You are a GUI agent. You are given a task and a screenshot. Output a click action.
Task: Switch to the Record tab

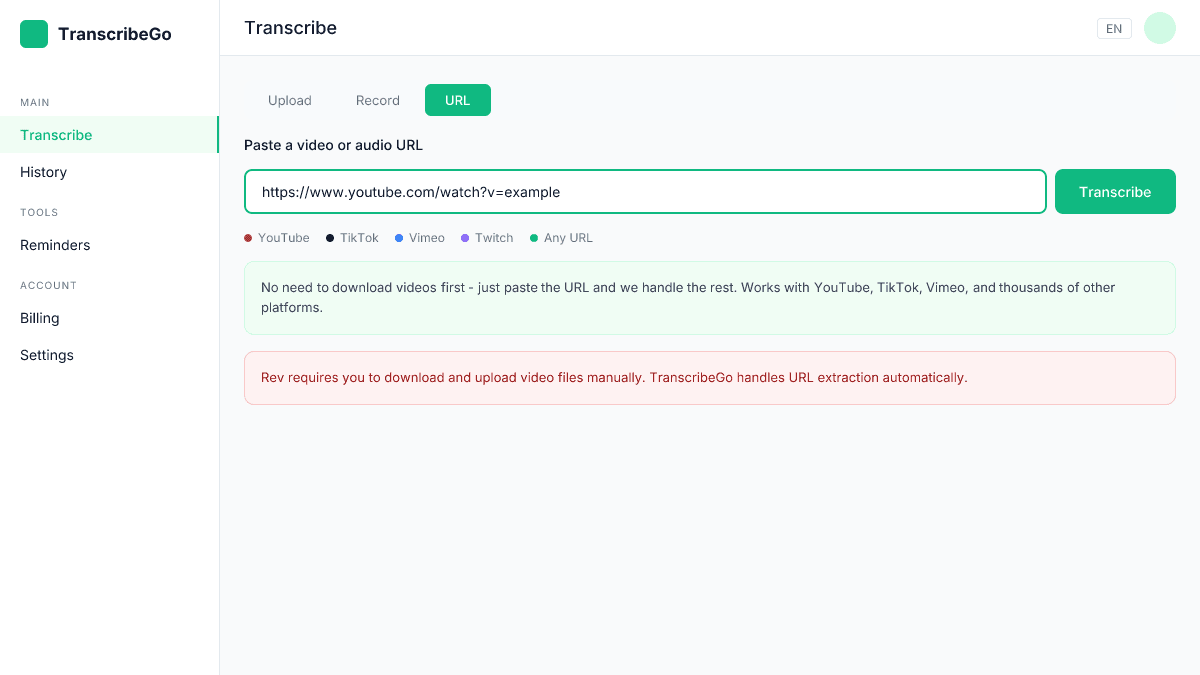pyautogui.click(x=377, y=100)
